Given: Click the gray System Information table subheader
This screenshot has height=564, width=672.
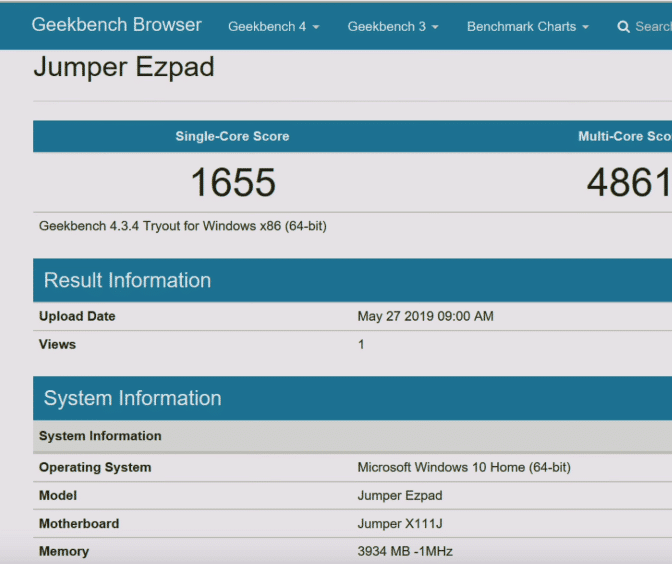Looking at the screenshot, I should pos(352,436).
